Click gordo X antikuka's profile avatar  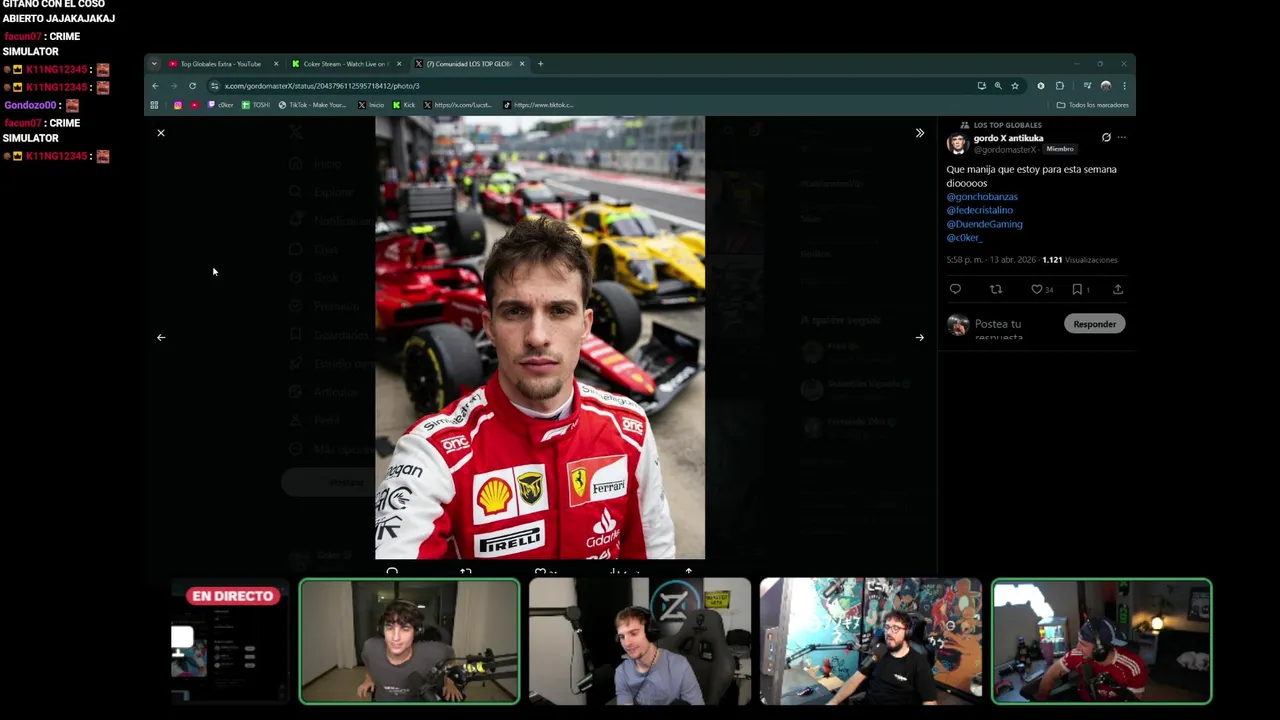pyautogui.click(x=957, y=144)
